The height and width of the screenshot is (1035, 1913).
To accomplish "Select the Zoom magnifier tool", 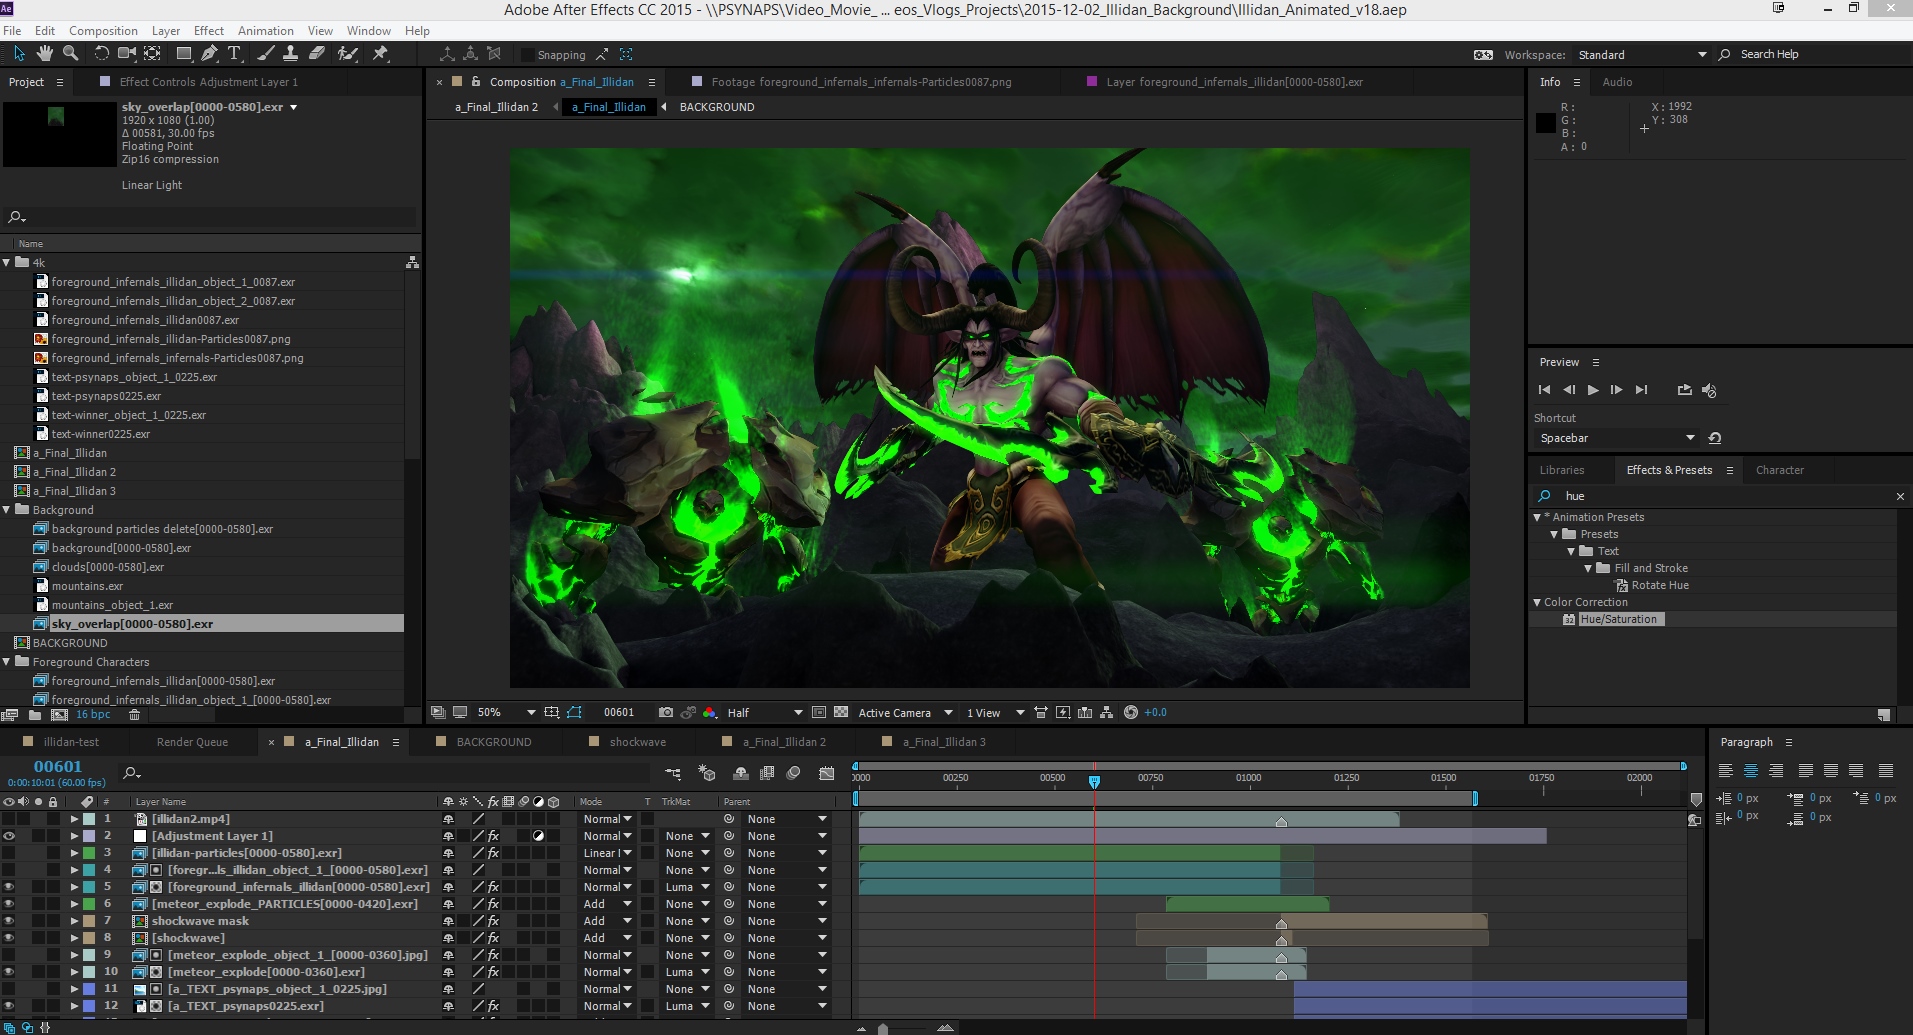I will 70,53.
